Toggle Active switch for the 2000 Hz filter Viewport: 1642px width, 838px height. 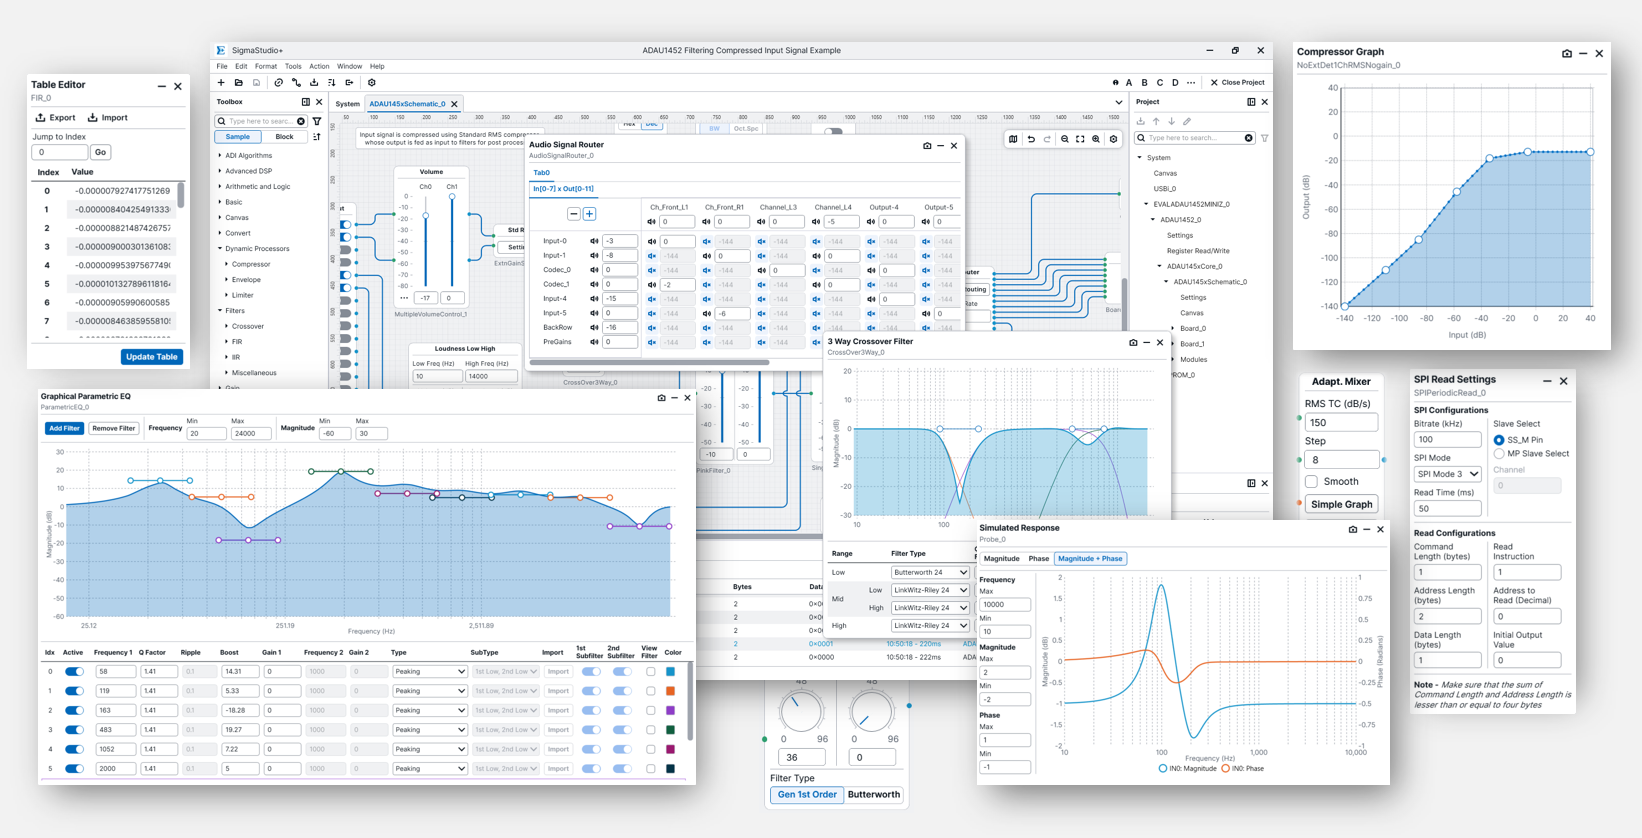pyautogui.click(x=74, y=769)
